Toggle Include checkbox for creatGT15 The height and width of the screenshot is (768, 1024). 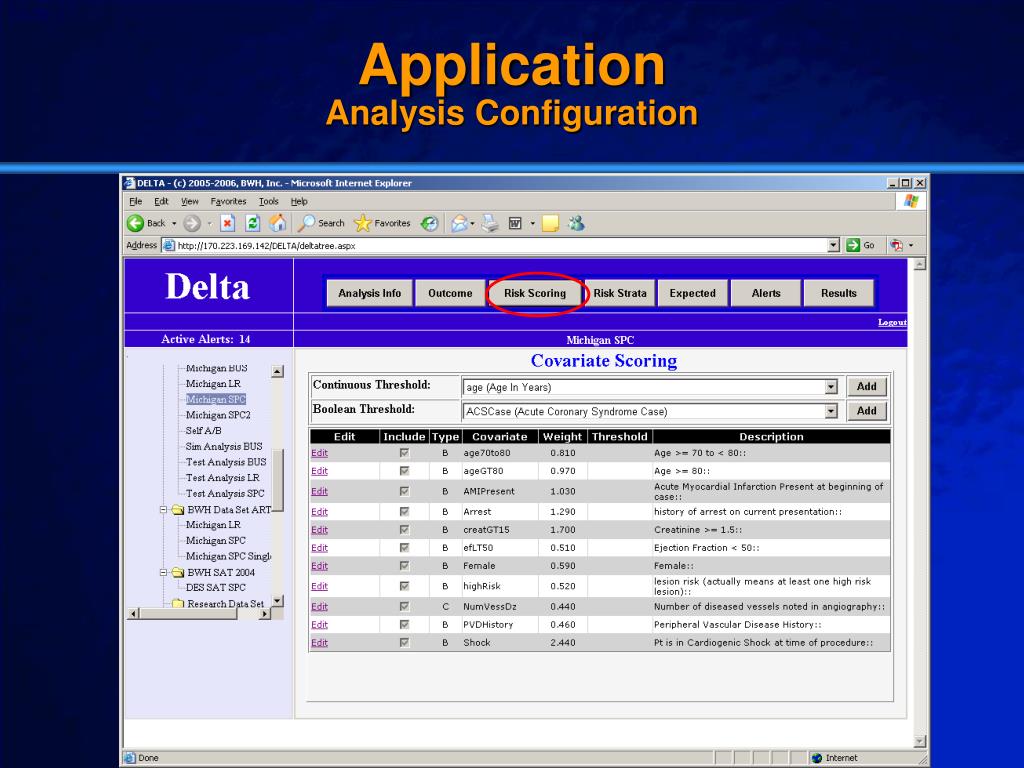click(x=404, y=530)
